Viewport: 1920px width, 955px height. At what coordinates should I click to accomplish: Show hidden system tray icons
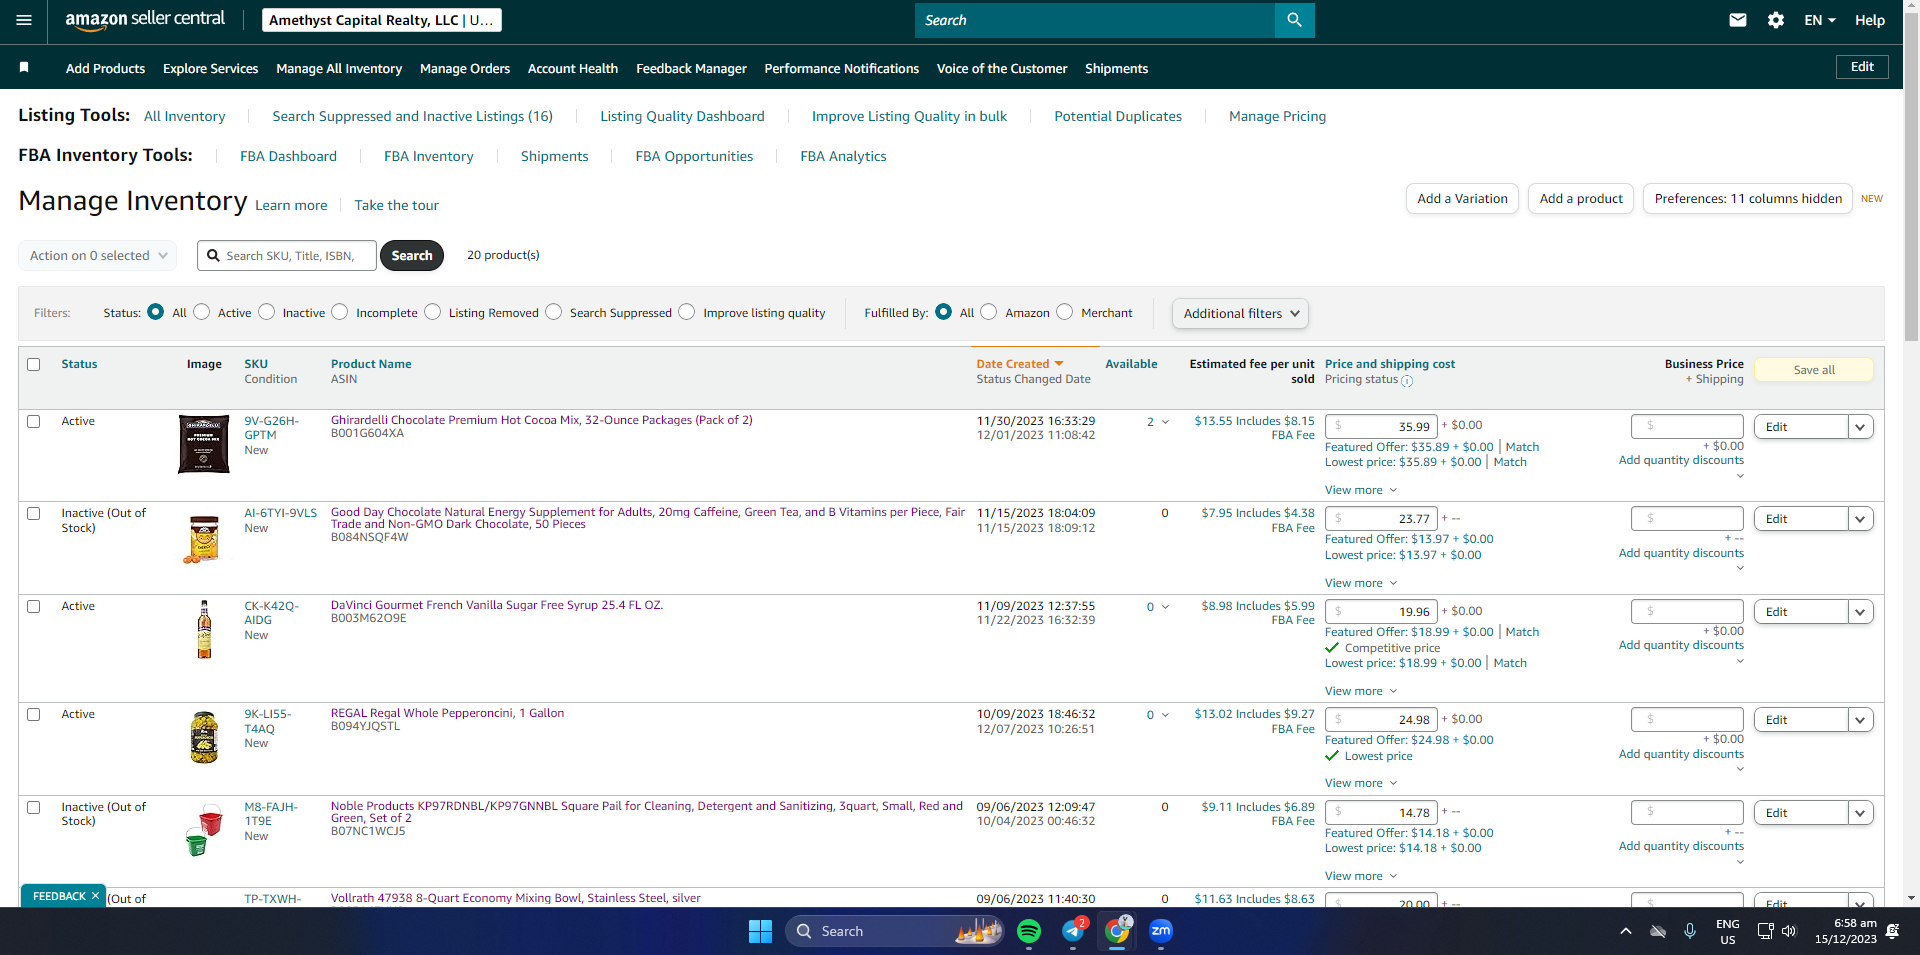(x=1626, y=931)
